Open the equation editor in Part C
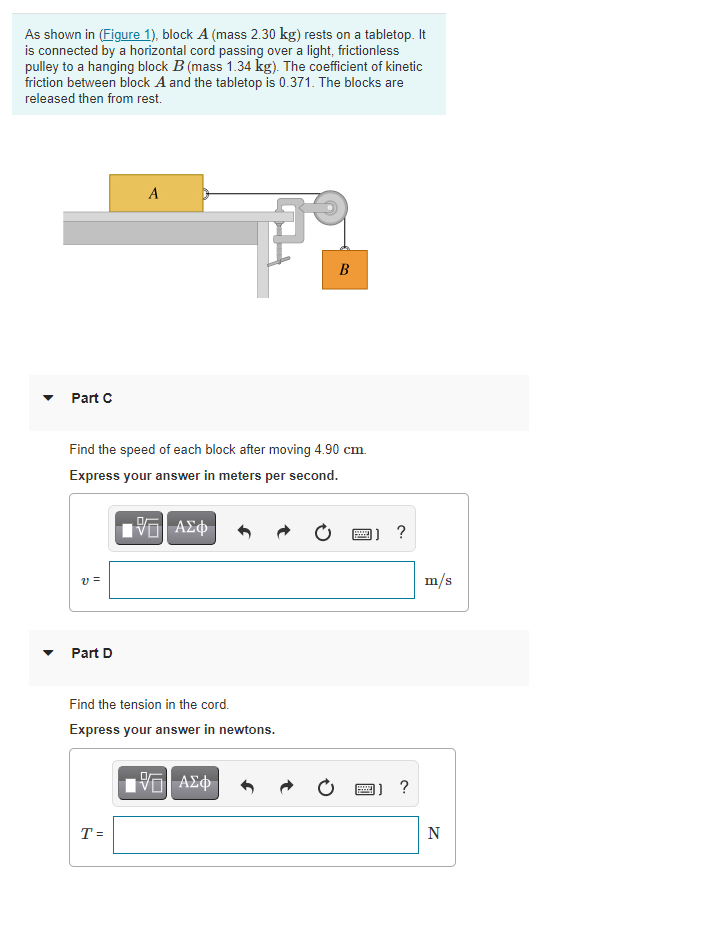706x936 pixels. tap(137, 527)
